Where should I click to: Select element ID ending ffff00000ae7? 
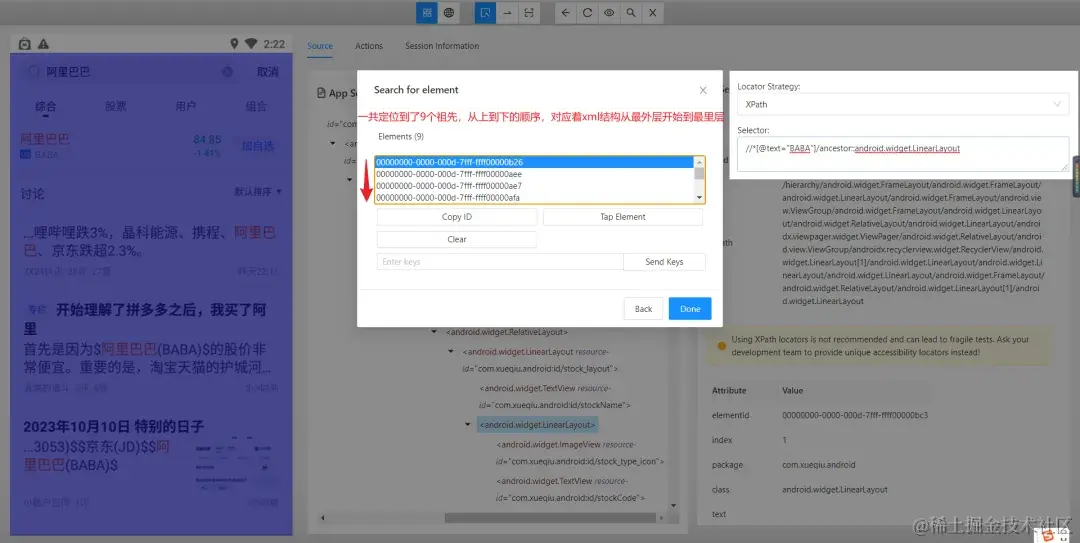535,186
